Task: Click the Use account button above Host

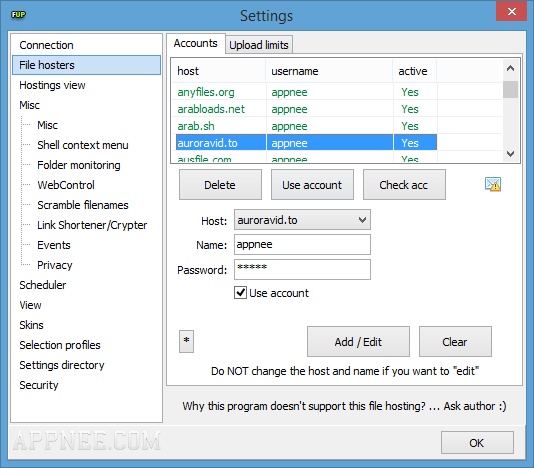Action: pyautogui.click(x=312, y=185)
